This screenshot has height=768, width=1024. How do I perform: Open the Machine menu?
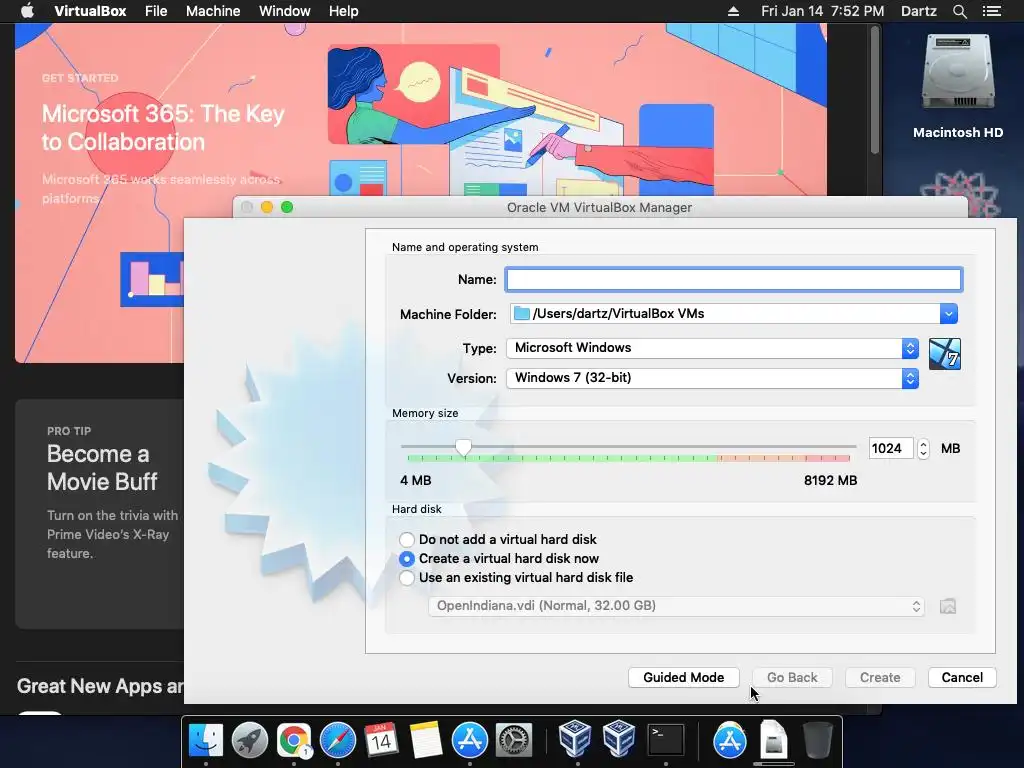(213, 11)
